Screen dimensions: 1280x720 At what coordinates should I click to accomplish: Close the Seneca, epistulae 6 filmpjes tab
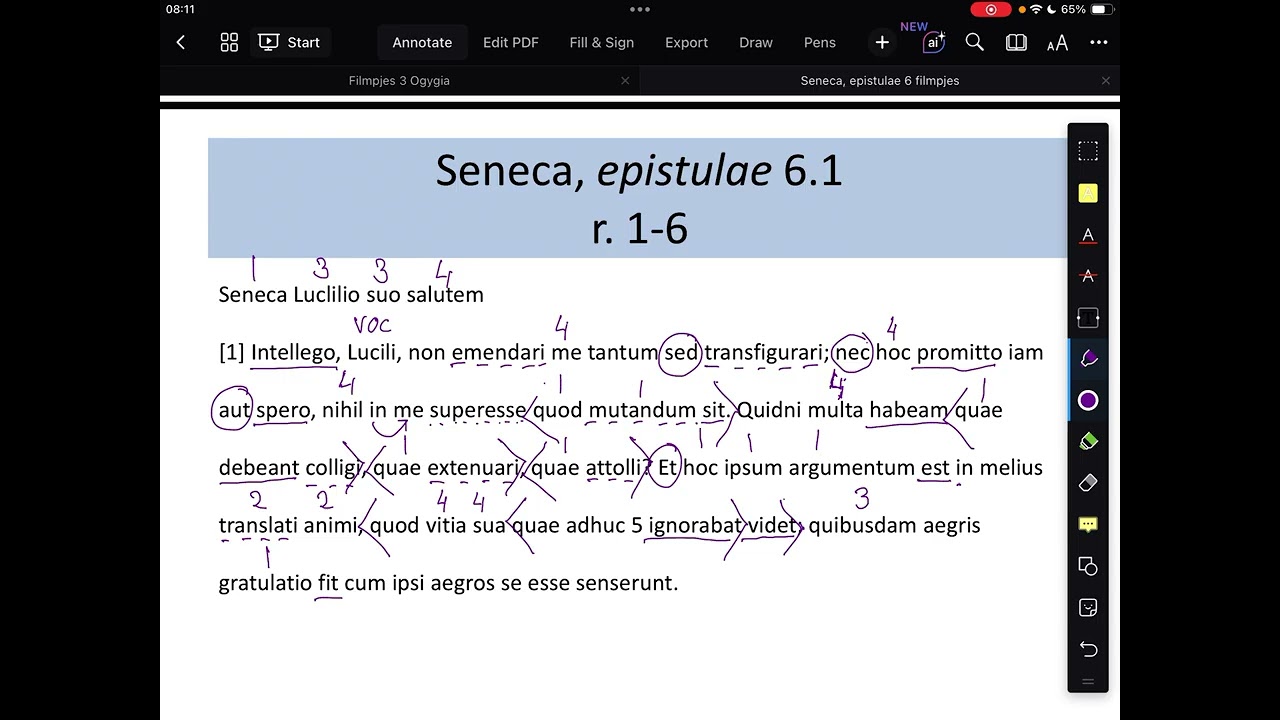(x=1105, y=81)
